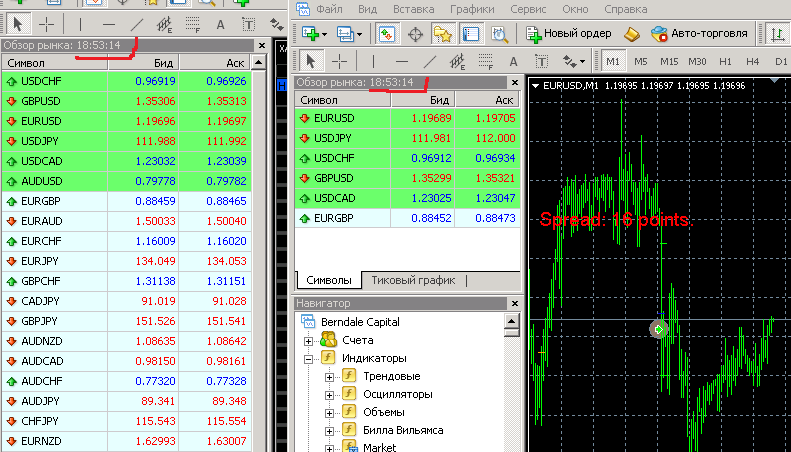Screen dimensions: 791x452
Task: Click the new chart icon in the right window
Action: (310, 34)
